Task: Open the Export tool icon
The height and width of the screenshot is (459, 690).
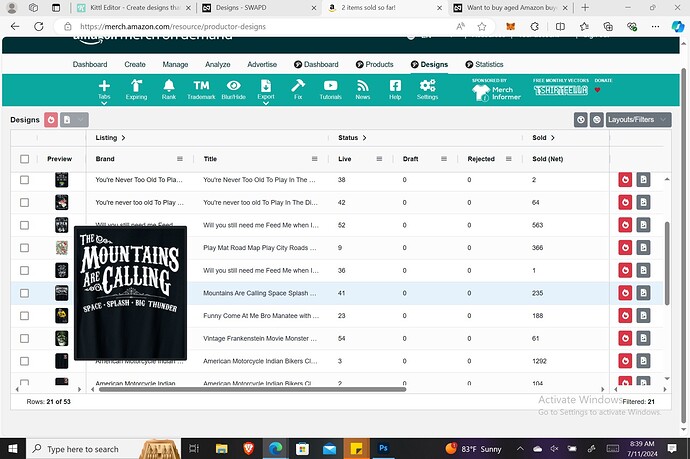Action: 266,89
